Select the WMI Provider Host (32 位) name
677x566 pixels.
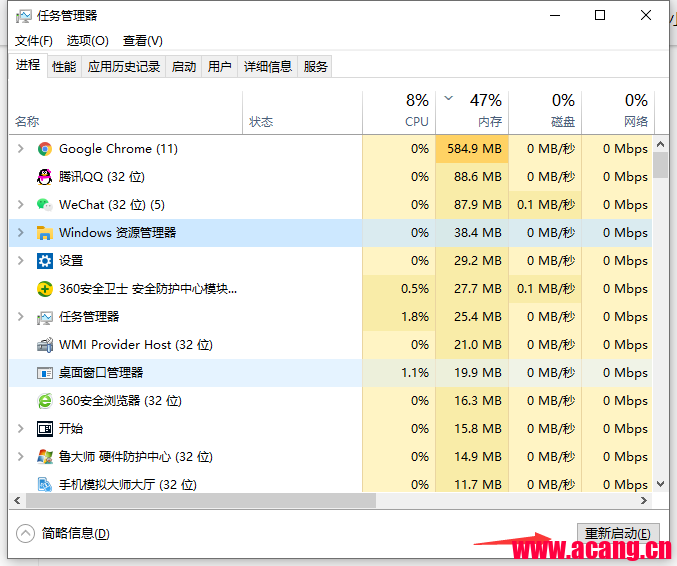tap(136, 345)
